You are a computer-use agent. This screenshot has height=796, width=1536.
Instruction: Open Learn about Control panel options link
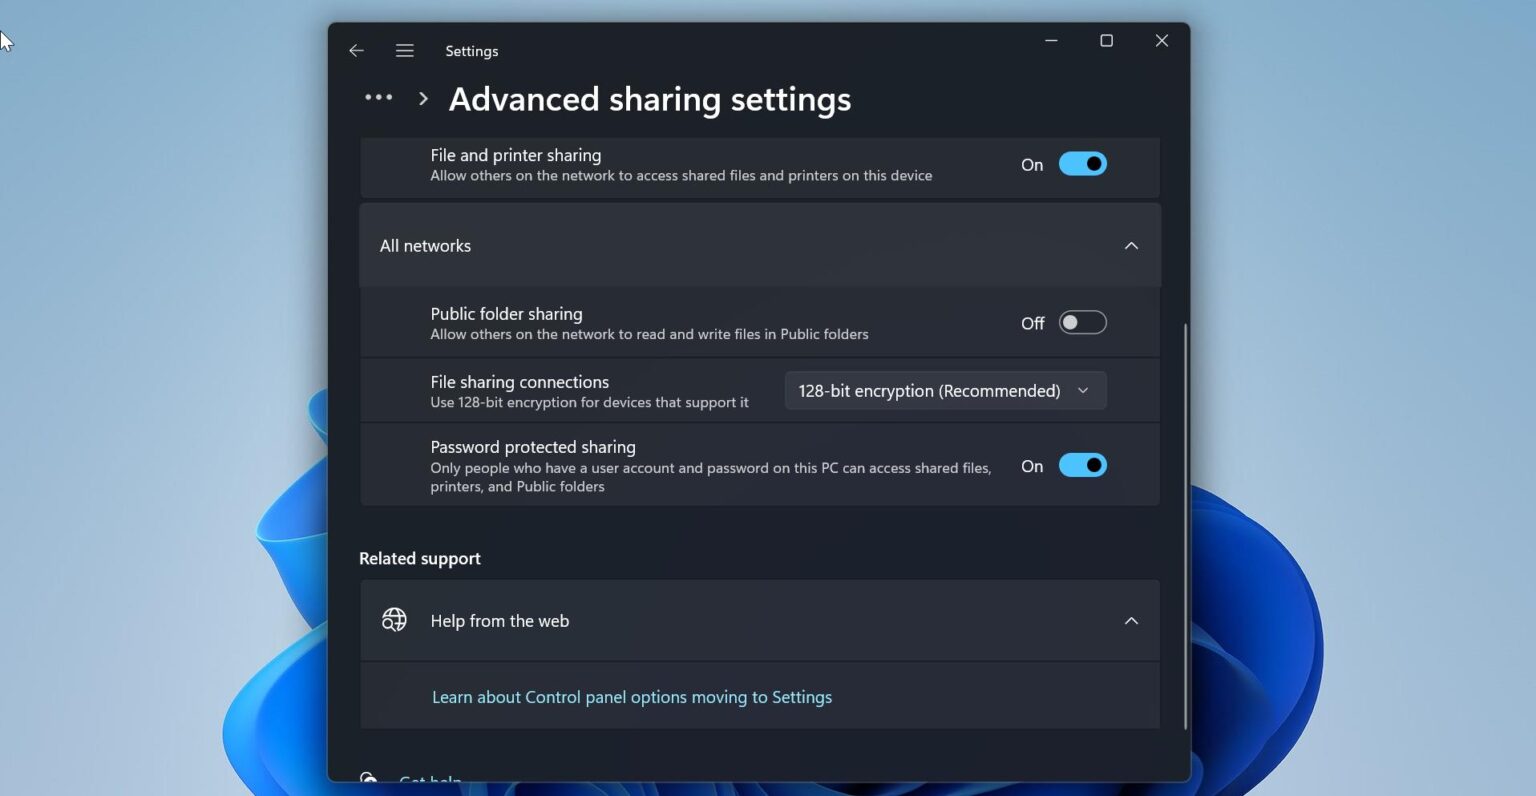pos(632,697)
